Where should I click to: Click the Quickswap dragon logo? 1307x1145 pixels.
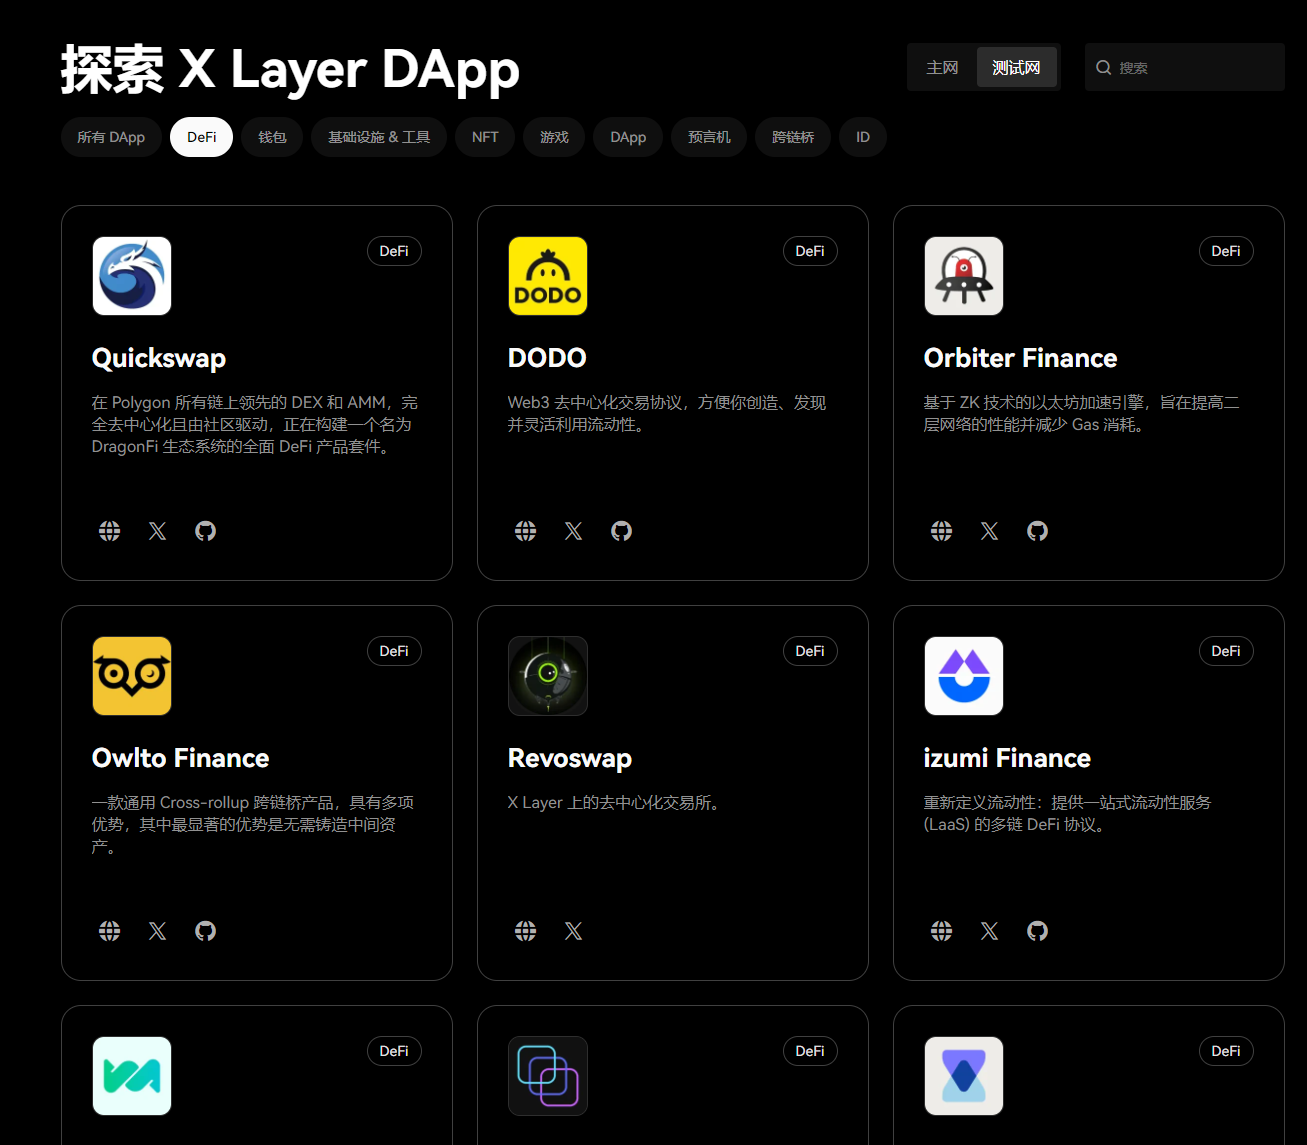[x=132, y=276]
